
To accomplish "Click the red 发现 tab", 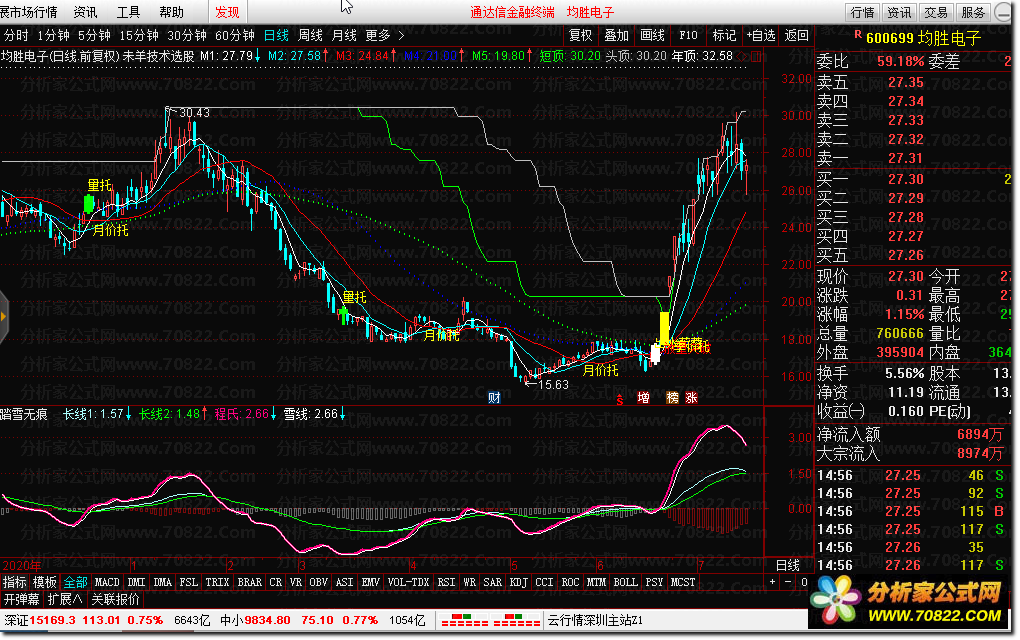I will (227, 12).
